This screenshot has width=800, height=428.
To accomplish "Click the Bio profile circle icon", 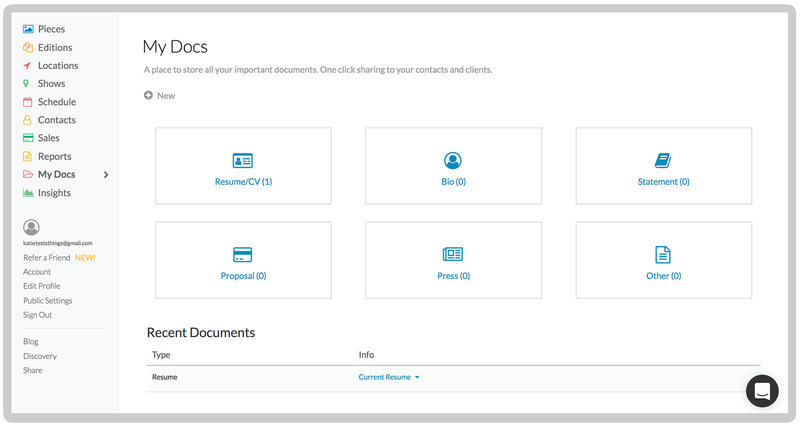I will 453,161.
